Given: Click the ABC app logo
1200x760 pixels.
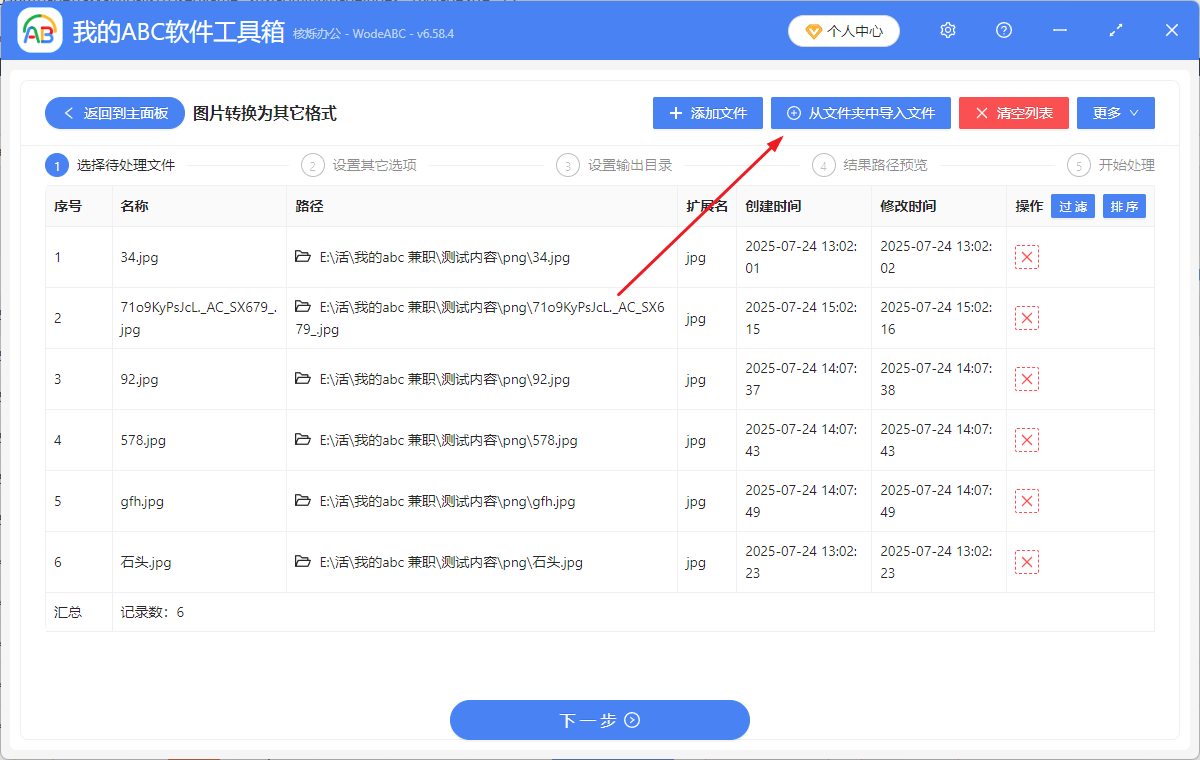Looking at the screenshot, I should [40, 32].
